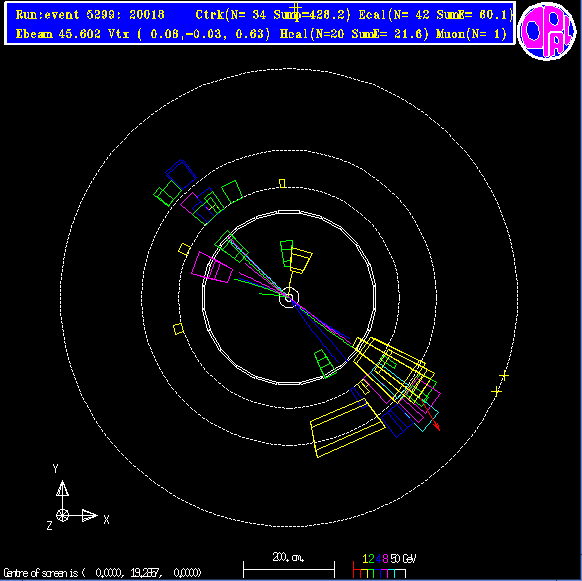The width and height of the screenshot is (582, 581).
Task: Click the GeV energy color legend
Action: point(385,566)
